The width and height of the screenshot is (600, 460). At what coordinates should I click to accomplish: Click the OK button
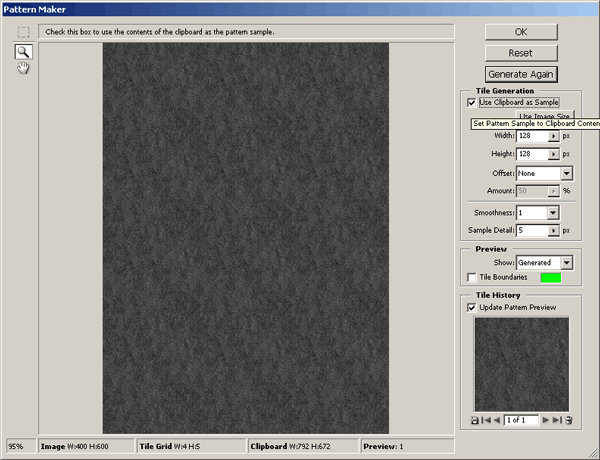point(520,32)
